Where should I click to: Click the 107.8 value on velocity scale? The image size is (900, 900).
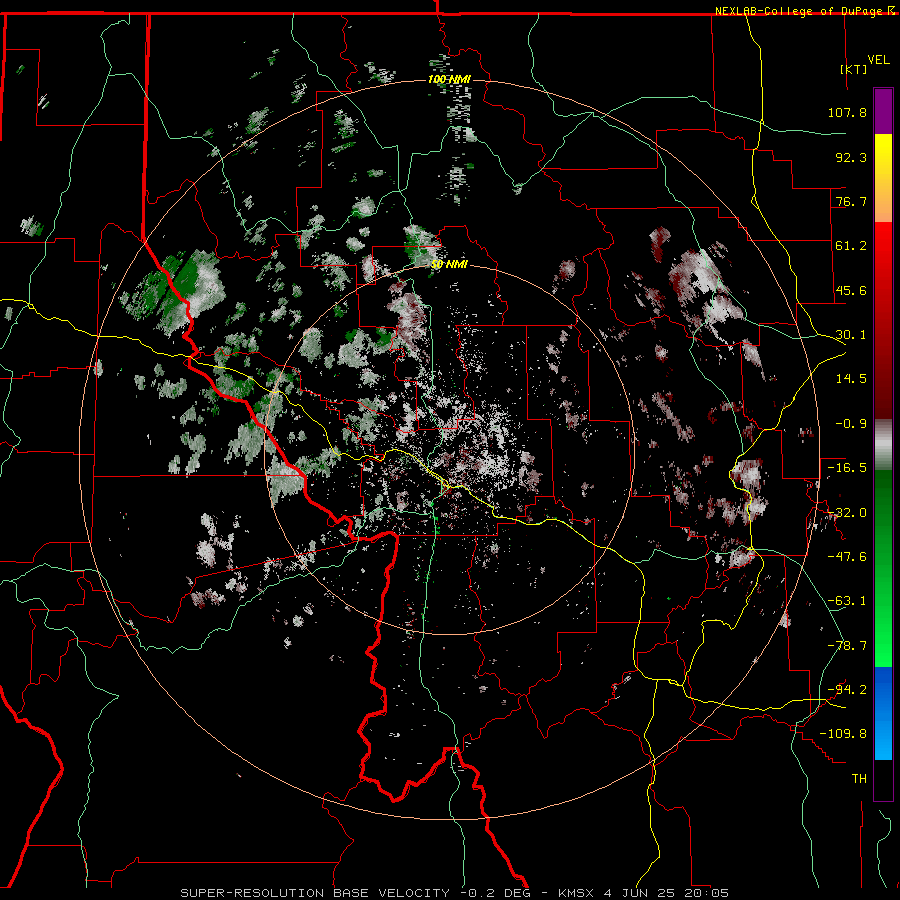[847, 112]
